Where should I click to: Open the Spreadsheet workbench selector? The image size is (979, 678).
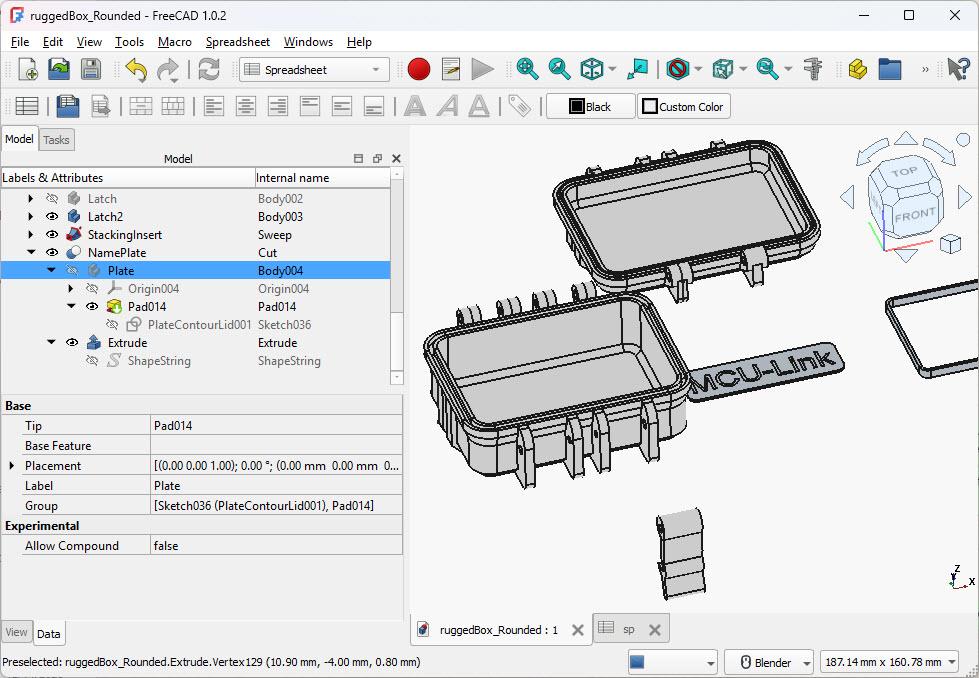(x=313, y=69)
